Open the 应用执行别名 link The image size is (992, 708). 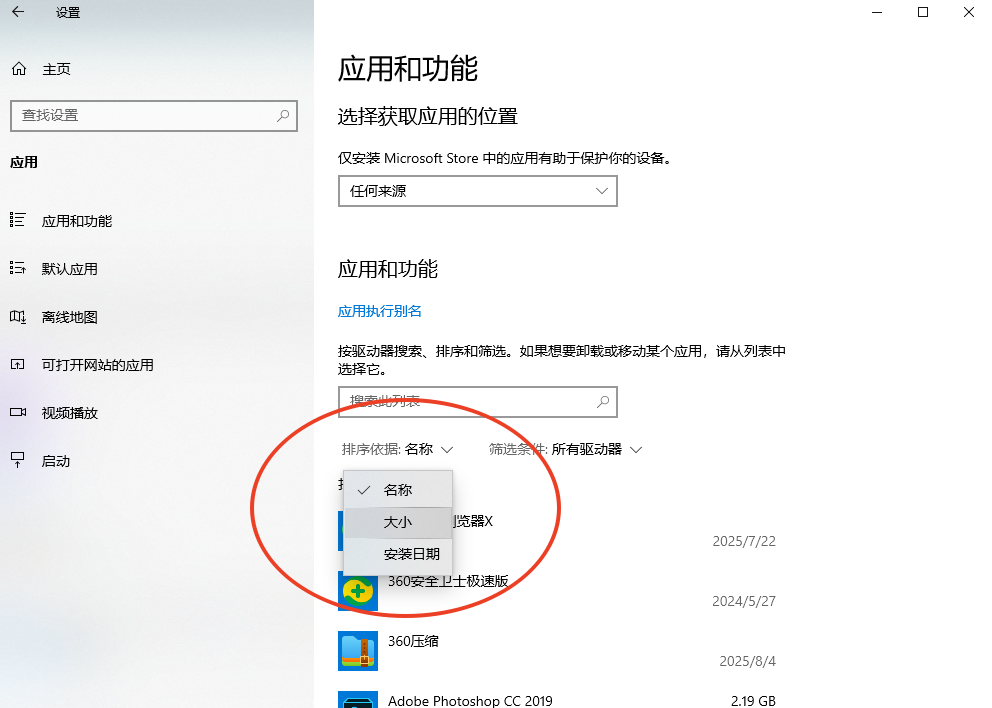click(379, 311)
